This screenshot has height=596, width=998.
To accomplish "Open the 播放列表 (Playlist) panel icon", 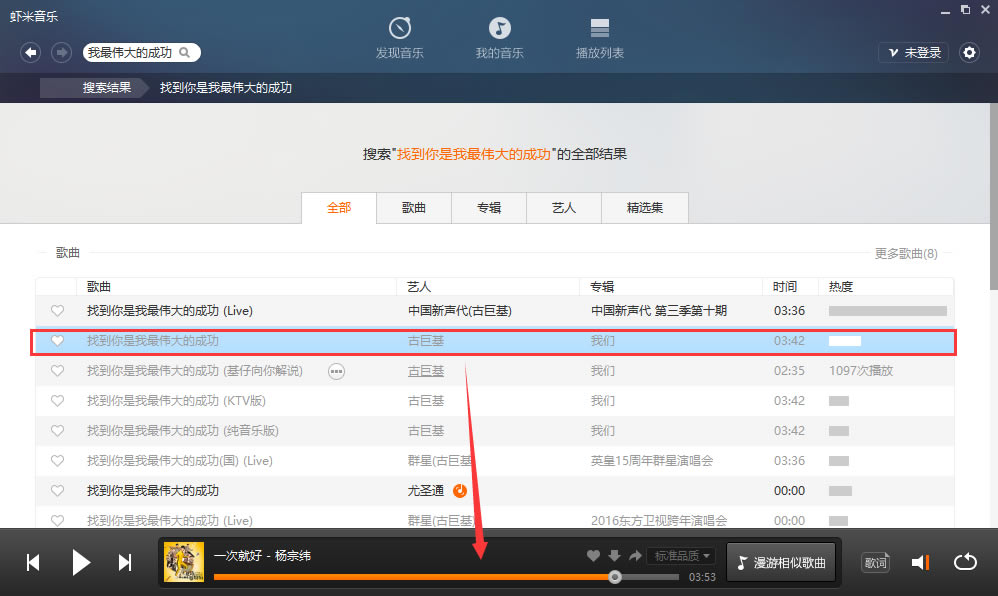I will point(600,30).
